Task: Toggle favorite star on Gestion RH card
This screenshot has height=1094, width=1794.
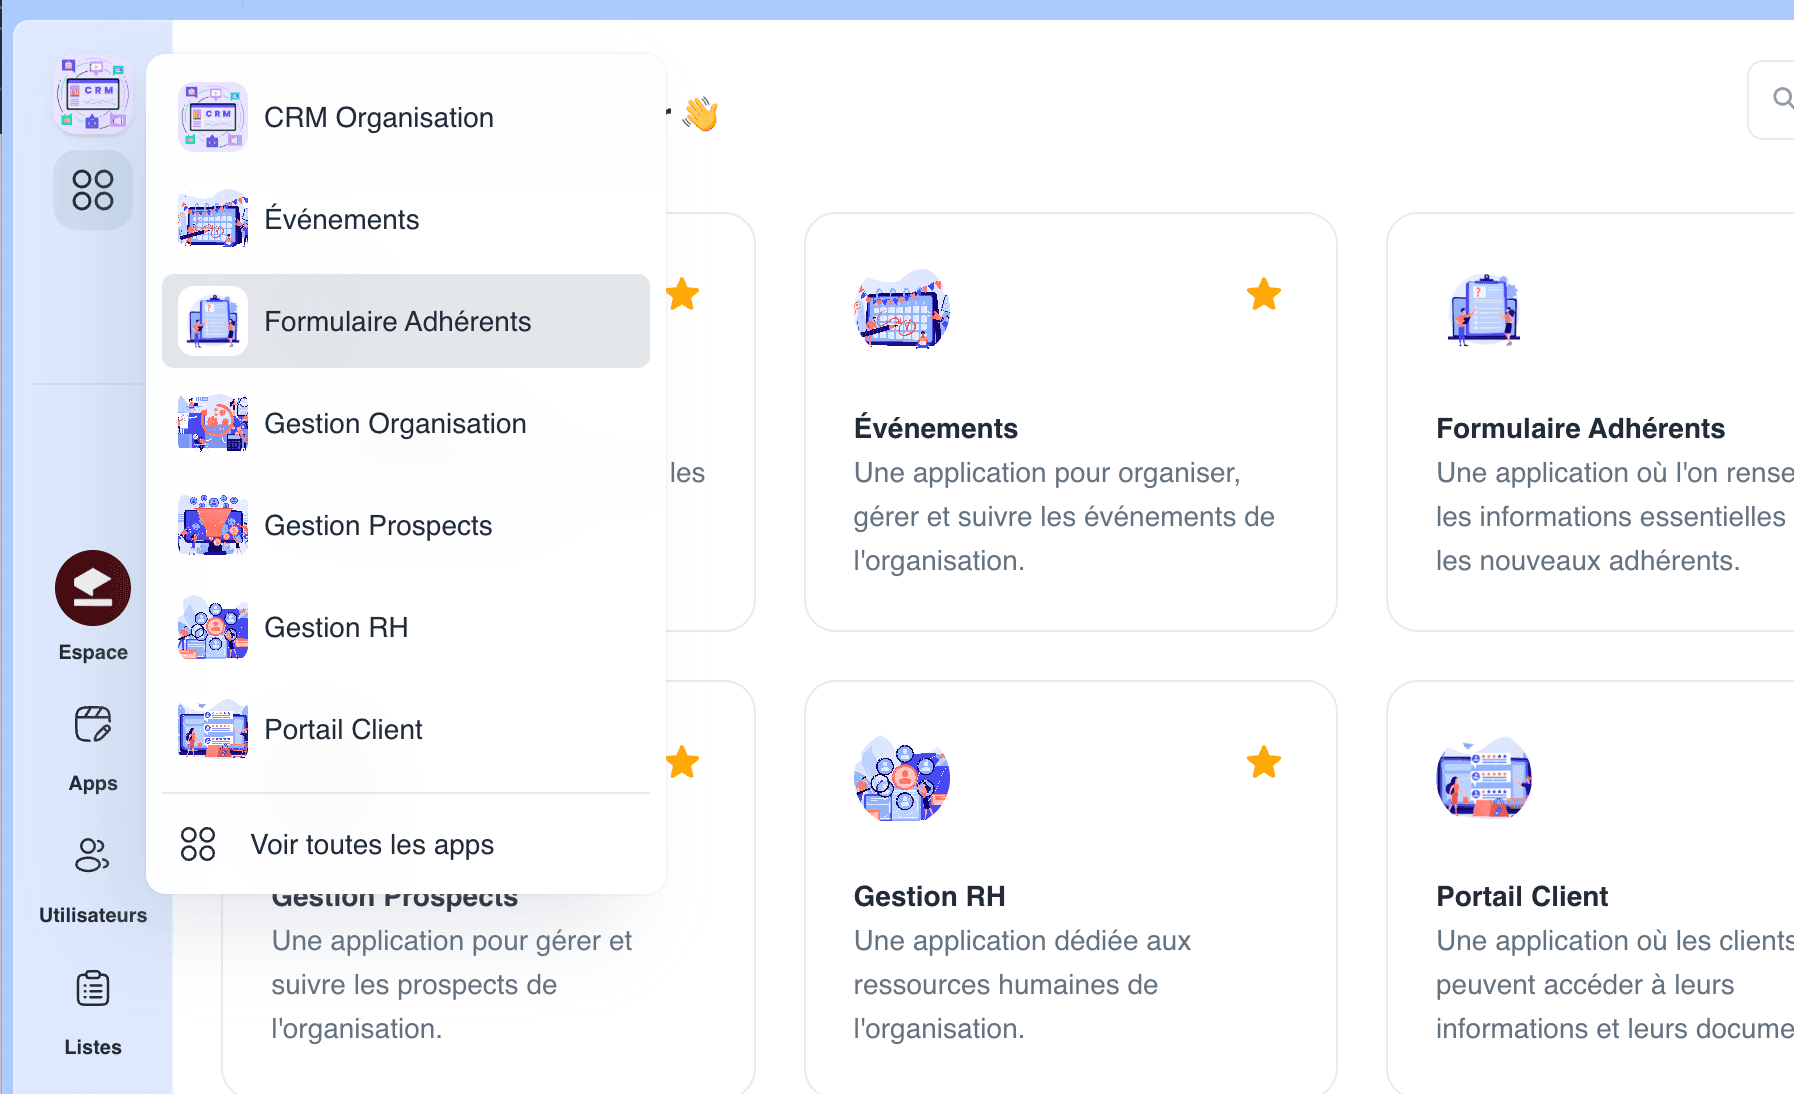Action: 1263,763
